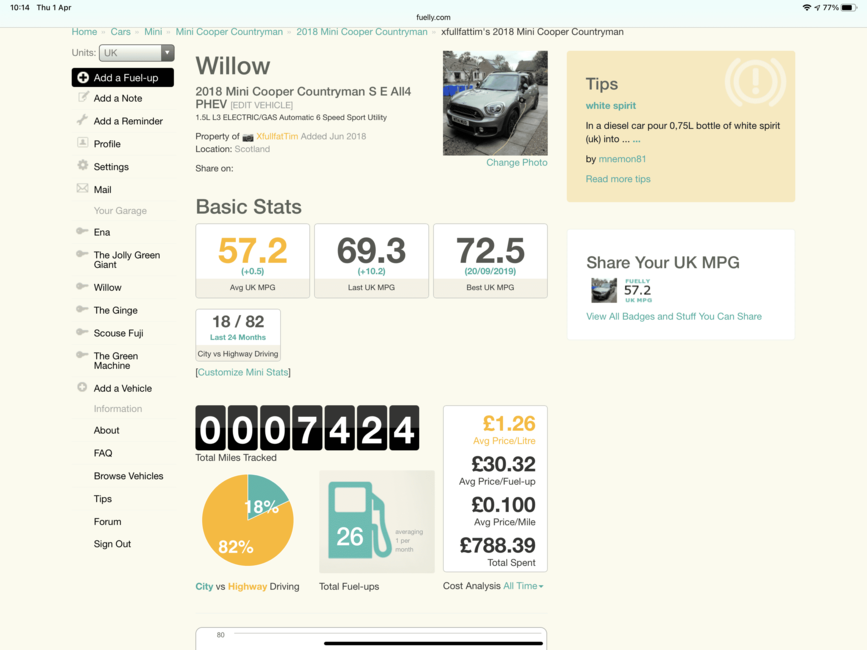This screenshot has height=650, width=867.
Task: Click the Willow car photo
Action: click(495, 103)
